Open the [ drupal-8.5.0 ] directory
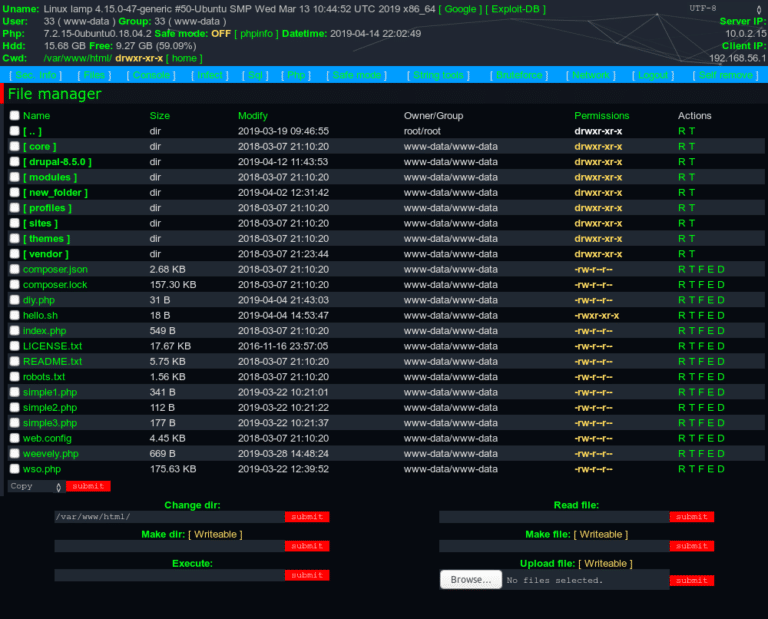The width and height of the screenshot is (768, 619). click(57, 162)
